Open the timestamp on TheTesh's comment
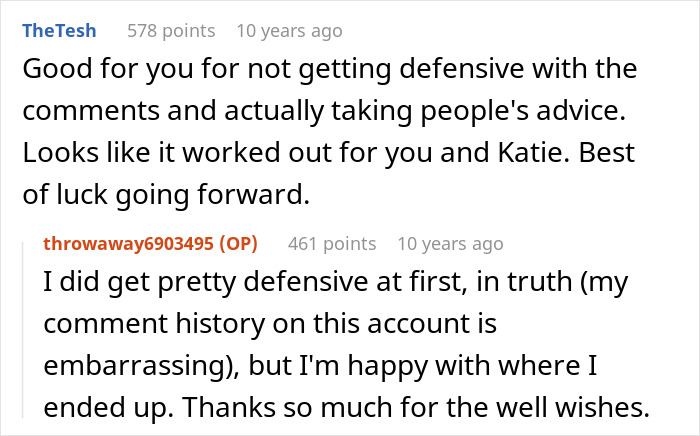Screen dimensions: 700x436 (289, 31)
